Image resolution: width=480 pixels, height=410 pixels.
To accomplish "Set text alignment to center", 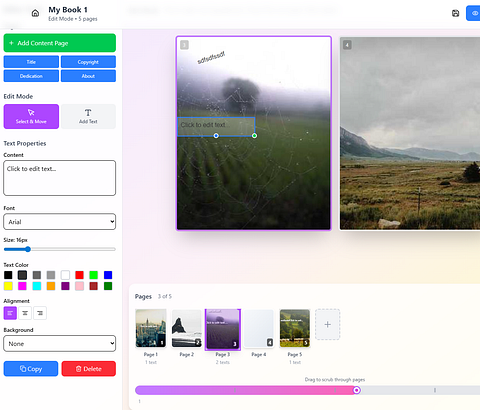I will (x=25, y=313).
